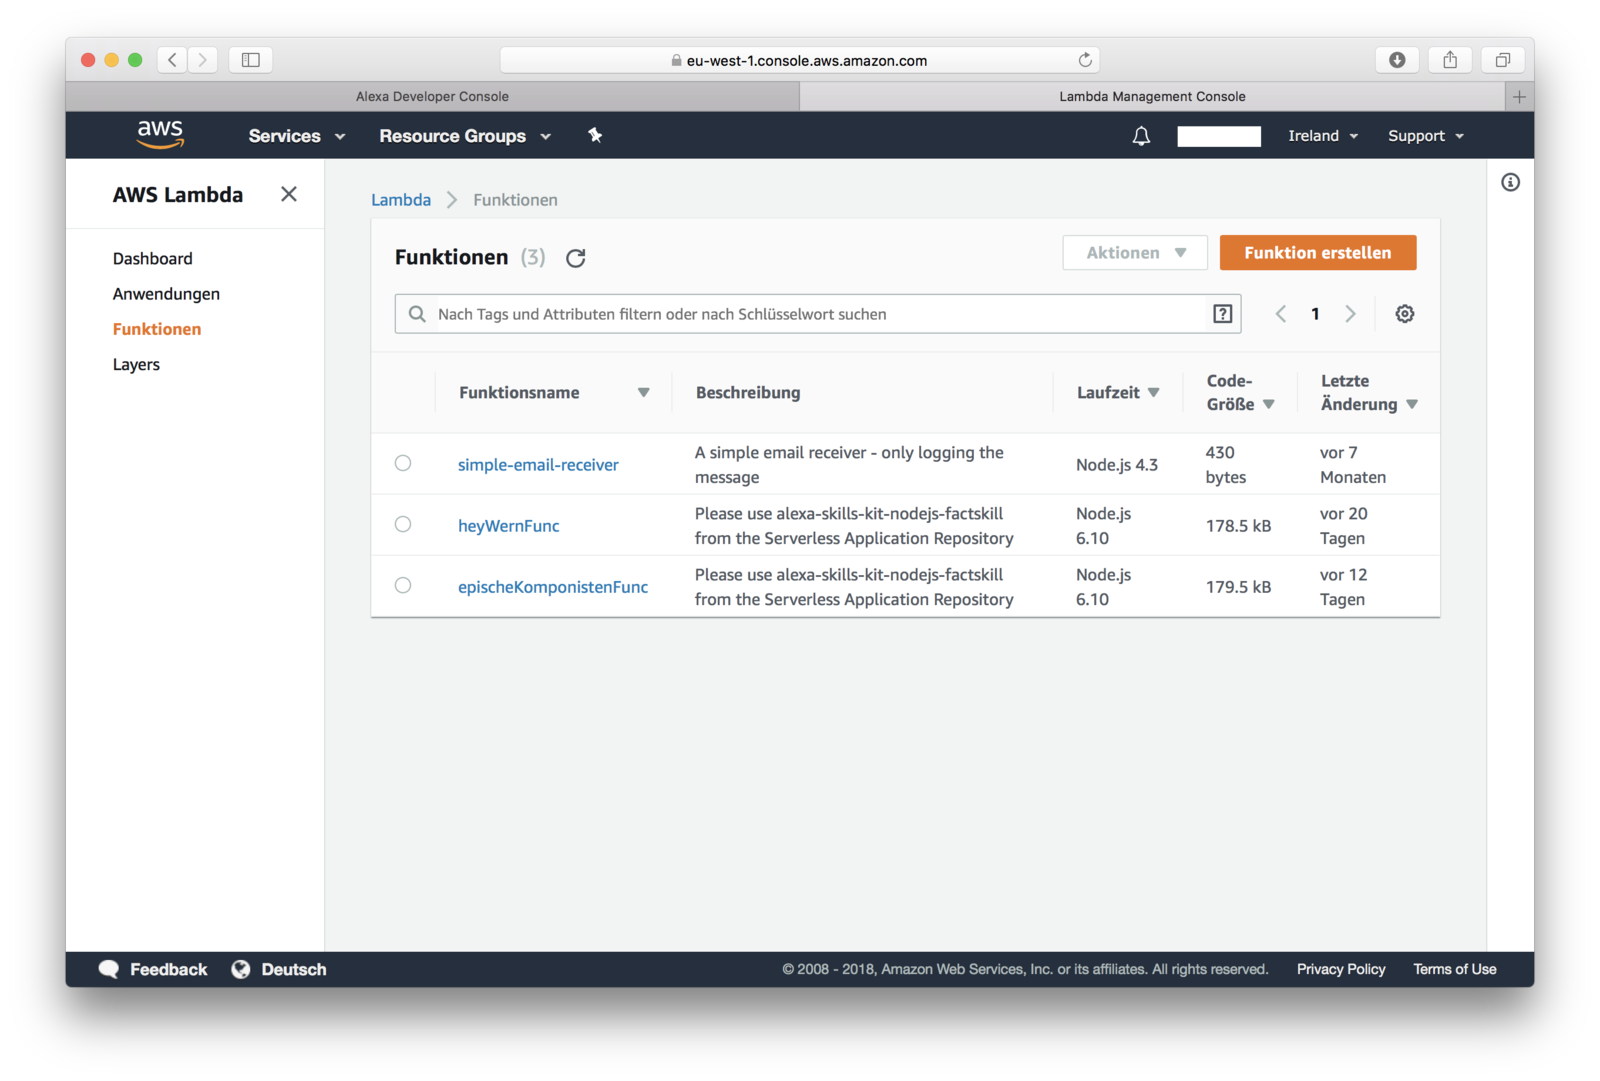Click Safari forward button
The width and height of the screenshot is (1600, 1081).
pos(202,60)
